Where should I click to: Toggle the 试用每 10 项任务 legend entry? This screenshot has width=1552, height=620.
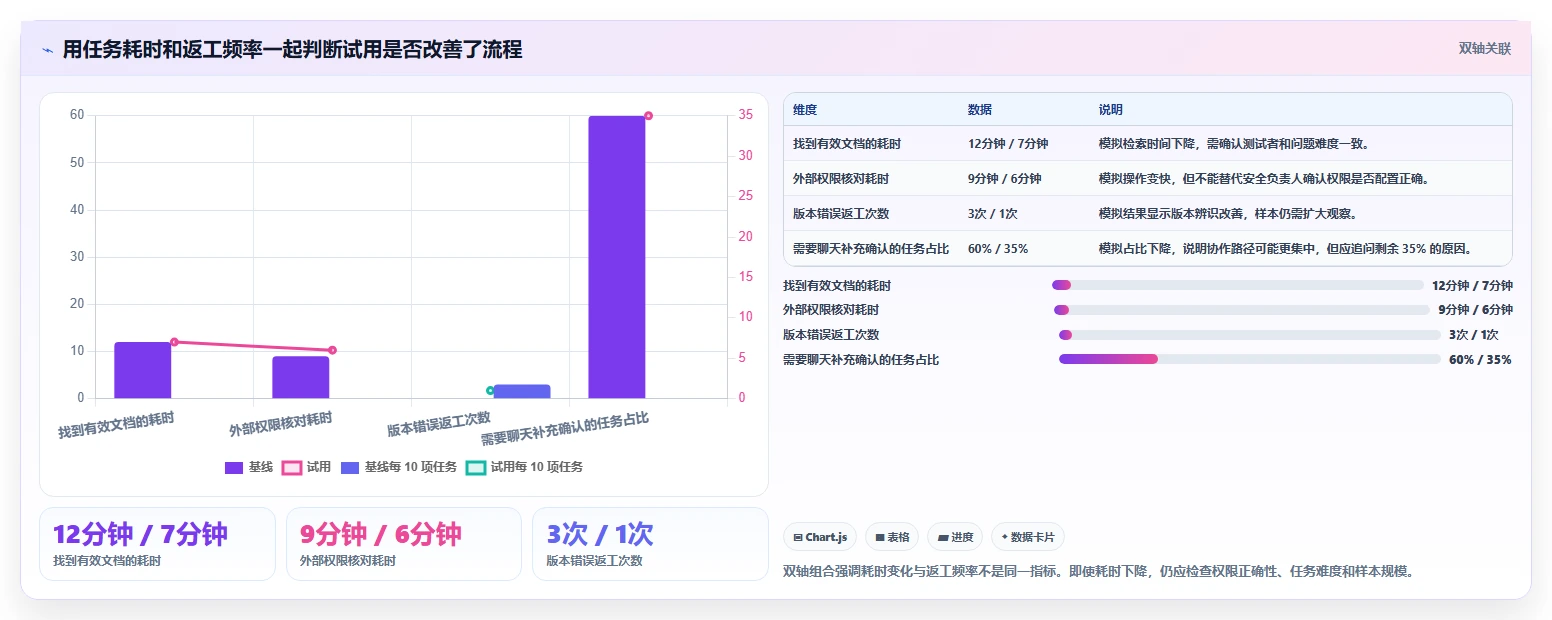(525, 467)
